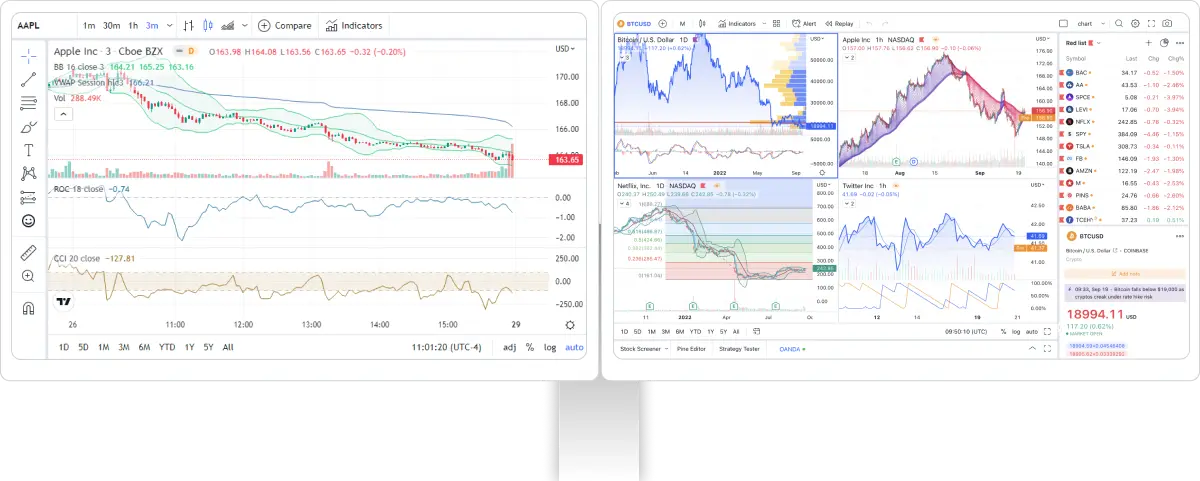Select 5D range on AAPL chart
1200x481 pixels.
click(x=83, y=347)
